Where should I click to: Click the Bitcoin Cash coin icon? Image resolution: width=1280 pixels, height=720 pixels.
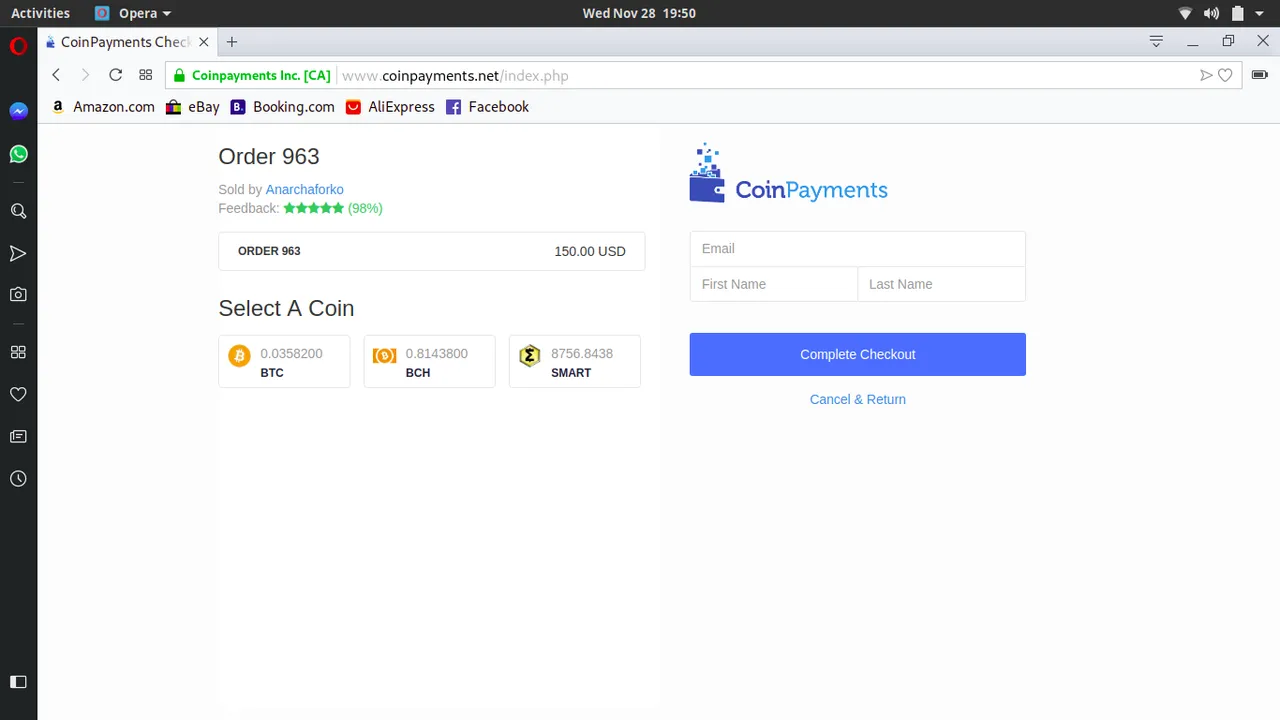click(x=385, y=355)
